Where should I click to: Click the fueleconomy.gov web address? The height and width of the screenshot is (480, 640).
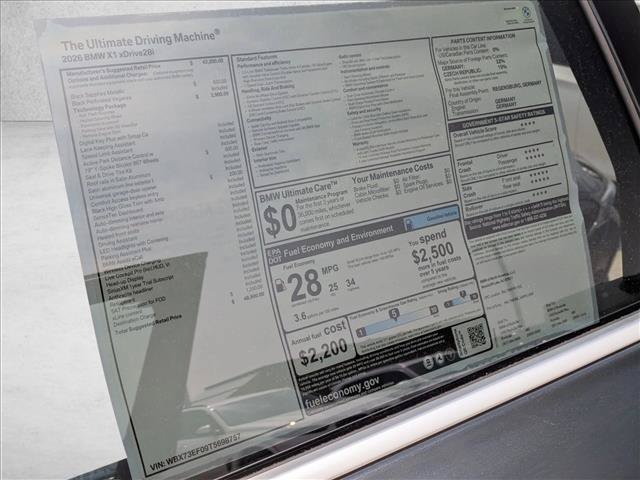tap(342, 392)
